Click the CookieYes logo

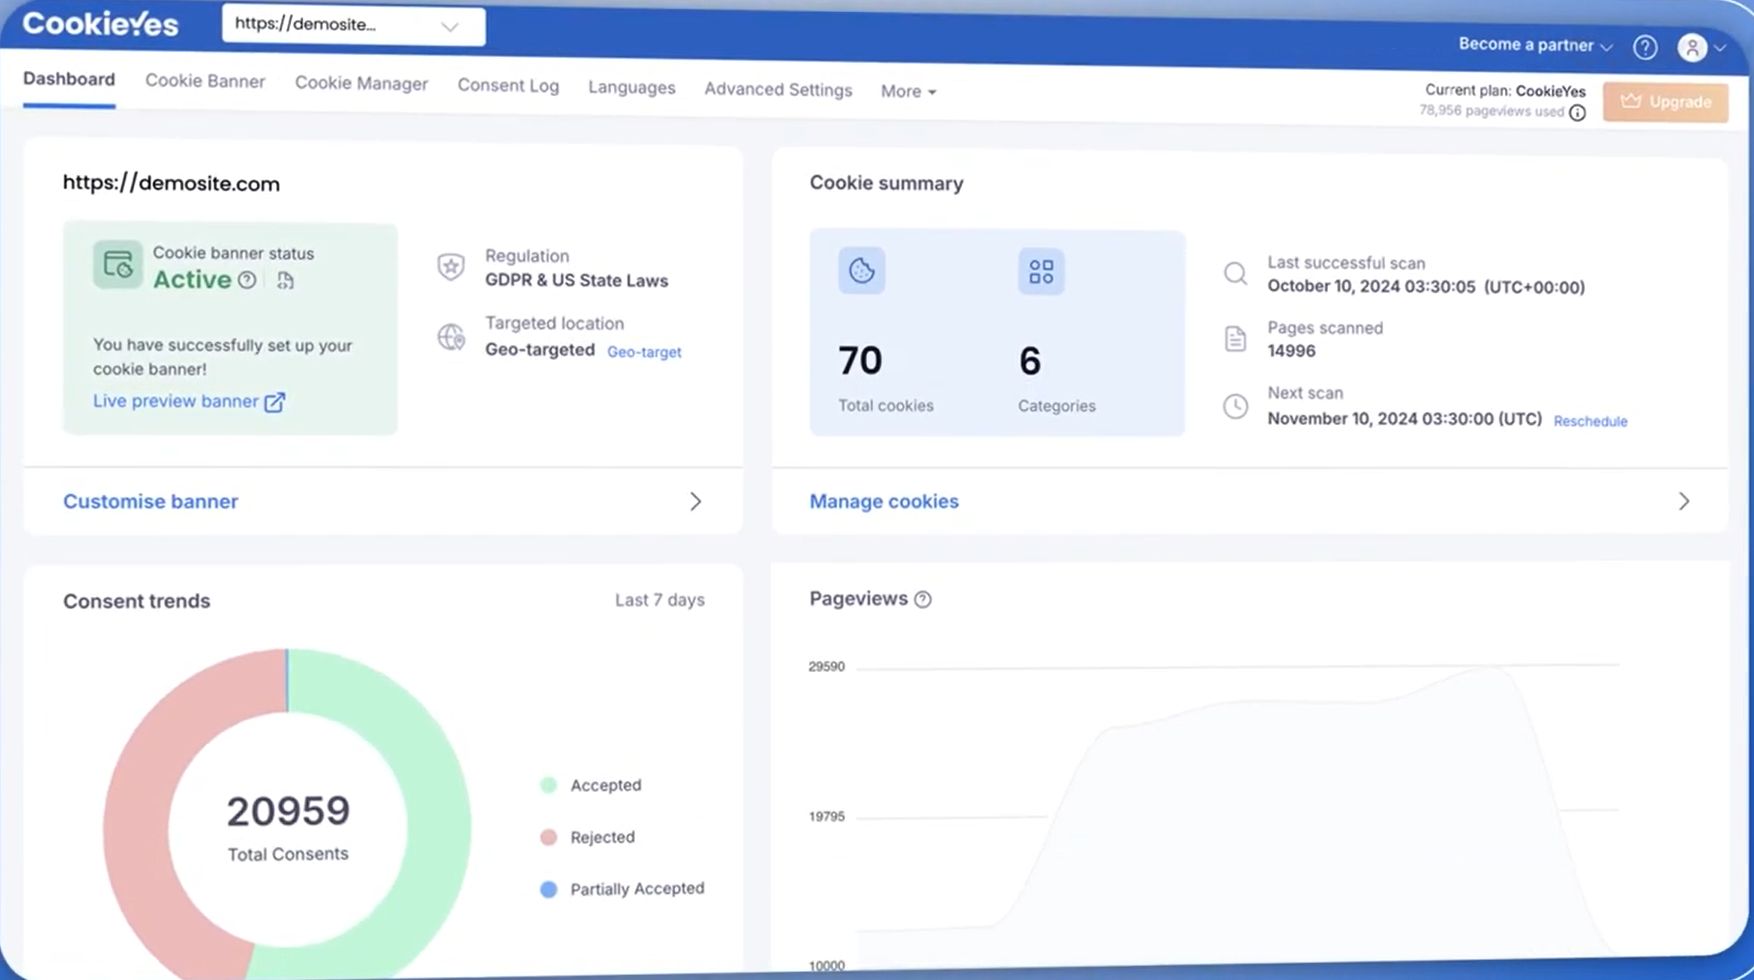pyautogui.click(x=100, y=24)
